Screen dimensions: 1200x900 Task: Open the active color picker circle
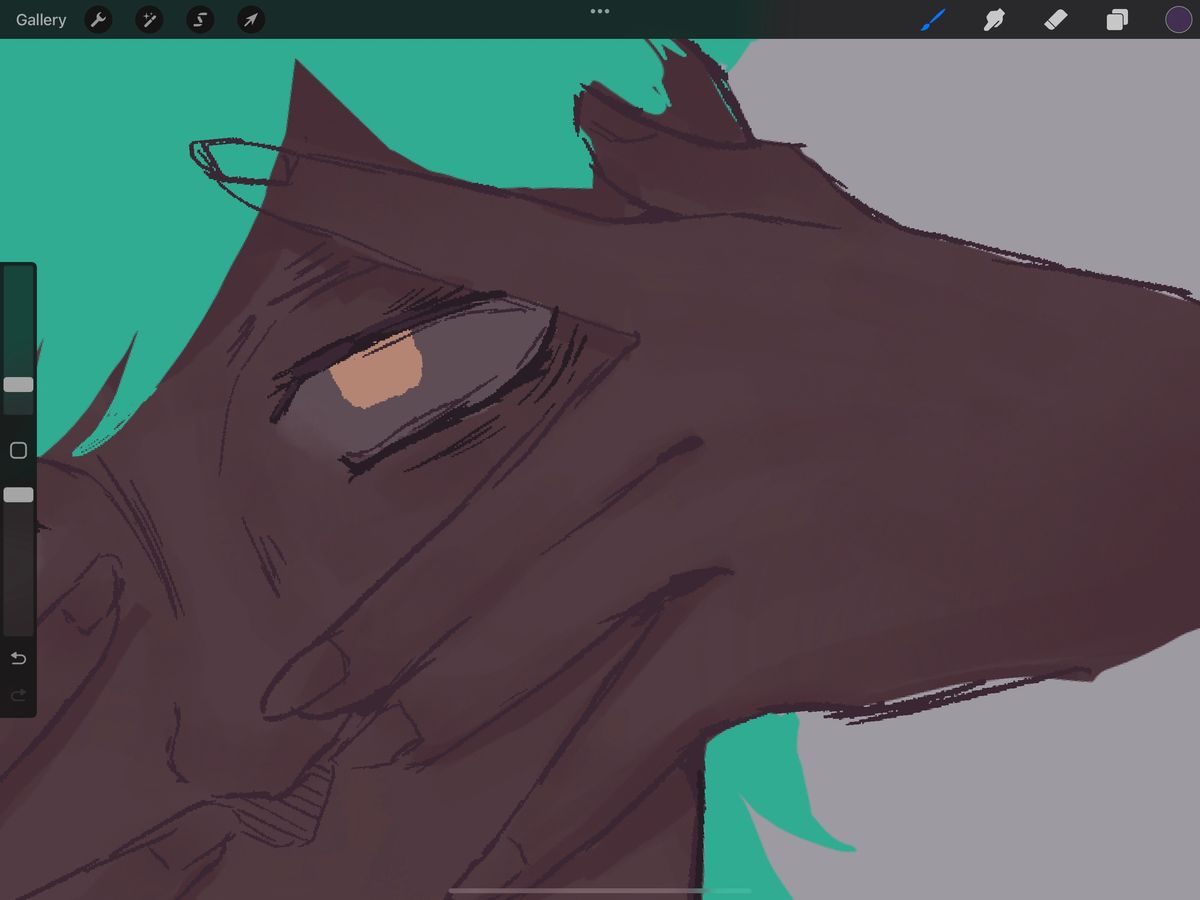click(1179, 19)
